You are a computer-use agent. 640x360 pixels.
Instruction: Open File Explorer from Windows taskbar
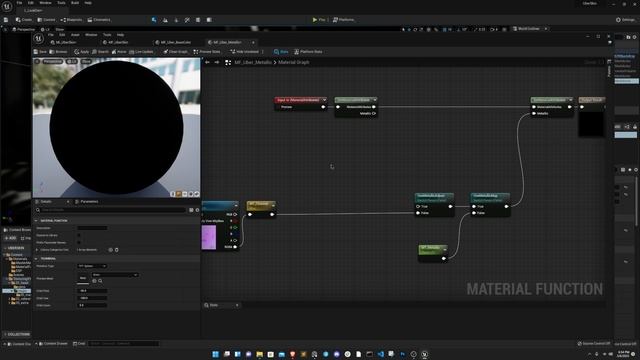tap(259, 354)
